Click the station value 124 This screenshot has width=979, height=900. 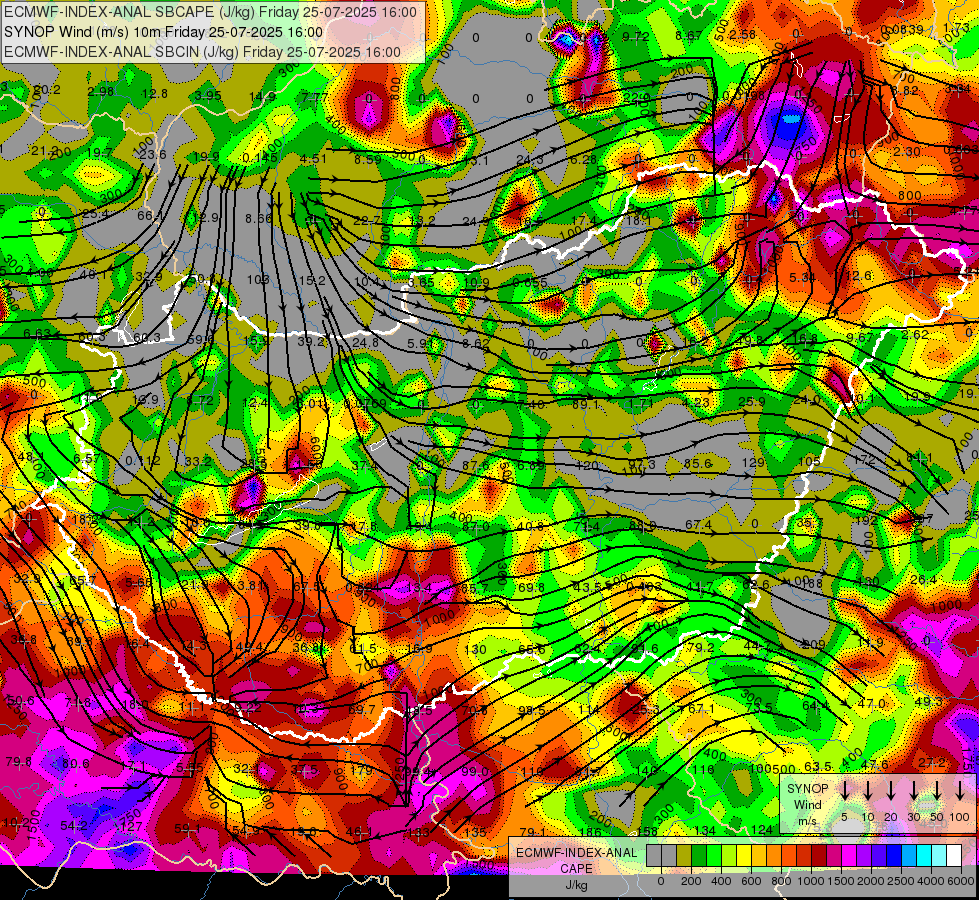coord(762,829)
